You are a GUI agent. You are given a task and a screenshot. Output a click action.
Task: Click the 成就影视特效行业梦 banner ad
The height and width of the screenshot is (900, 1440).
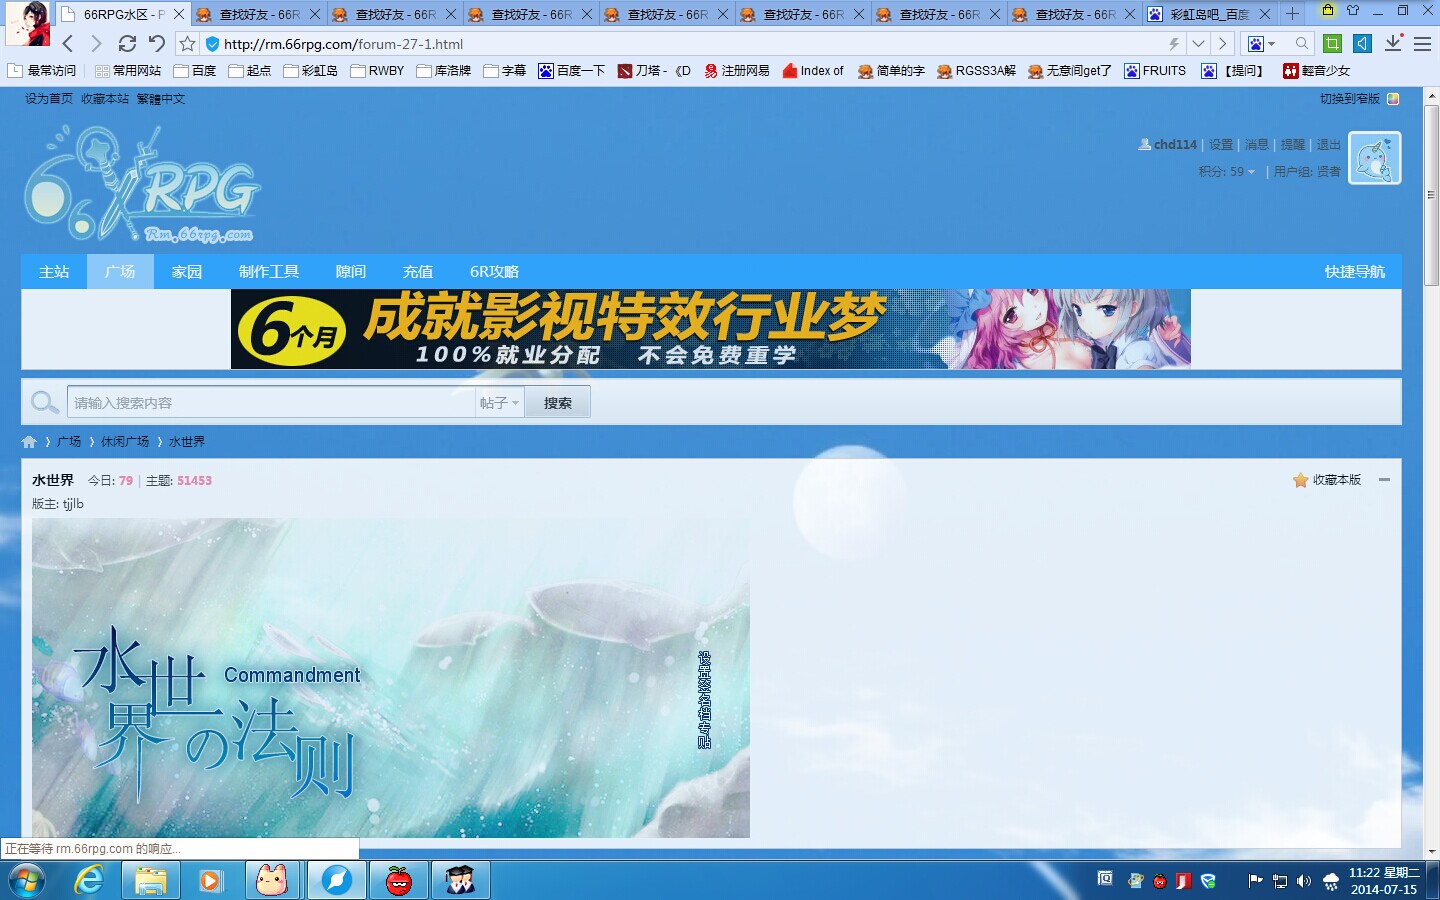(711, 329)
